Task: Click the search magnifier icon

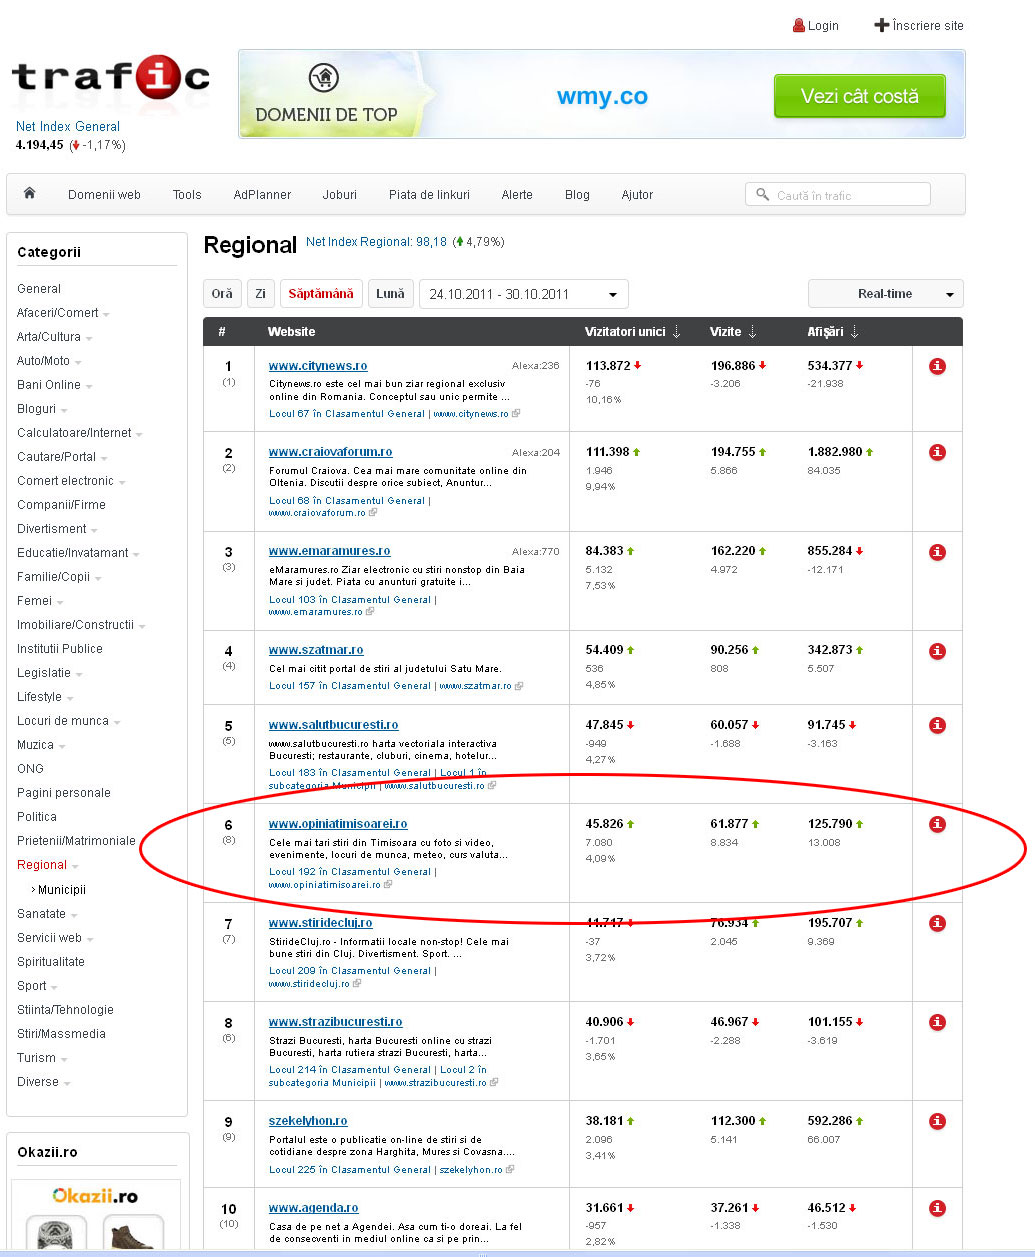Action: 763,195
